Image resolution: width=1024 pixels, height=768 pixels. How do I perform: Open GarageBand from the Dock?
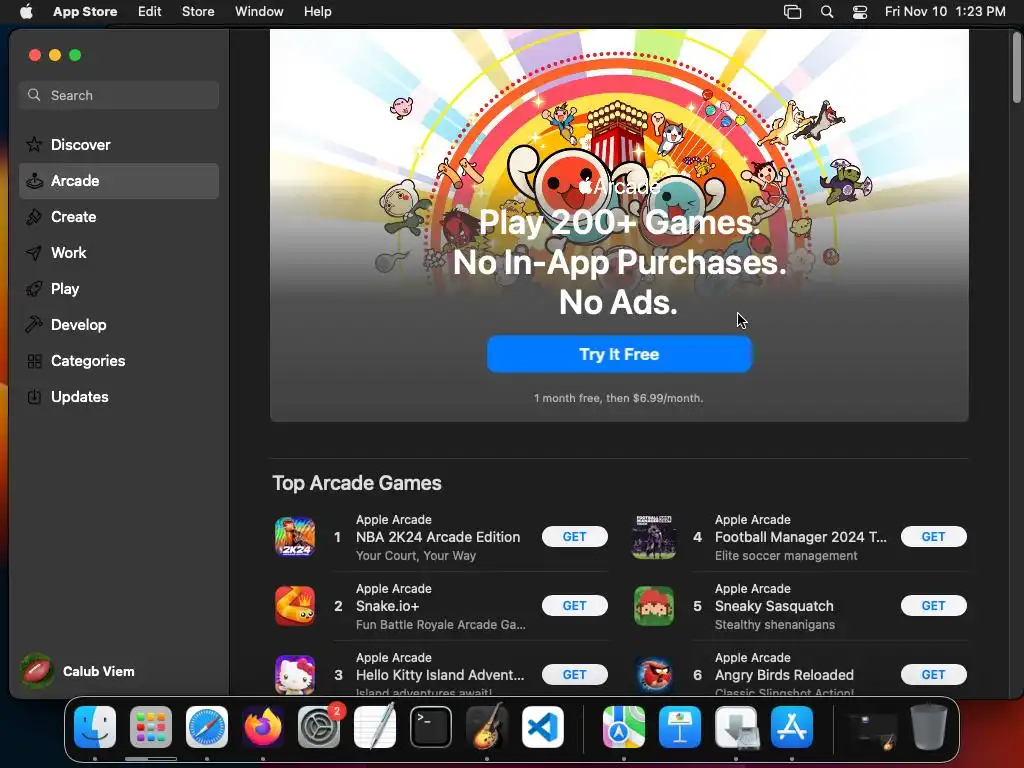[487, 727]
